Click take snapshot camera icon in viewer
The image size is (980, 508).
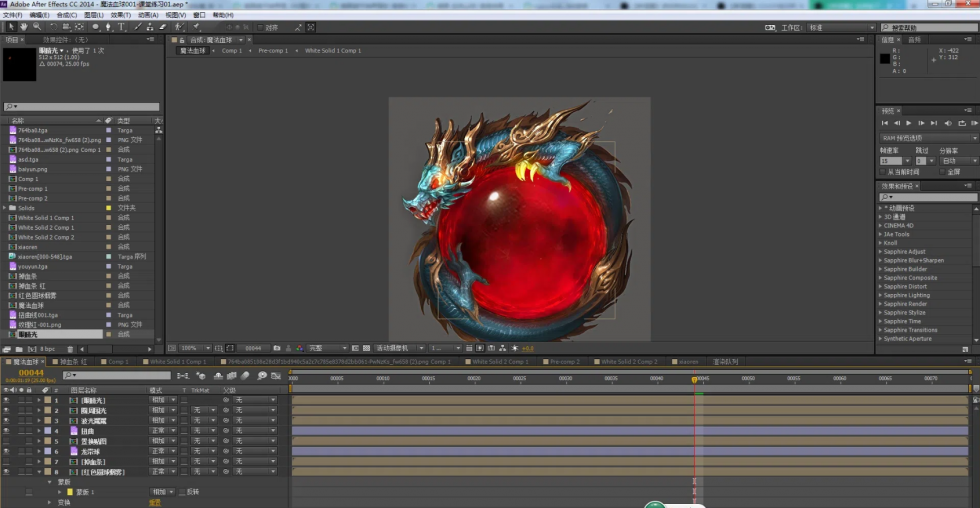point(277,348)
